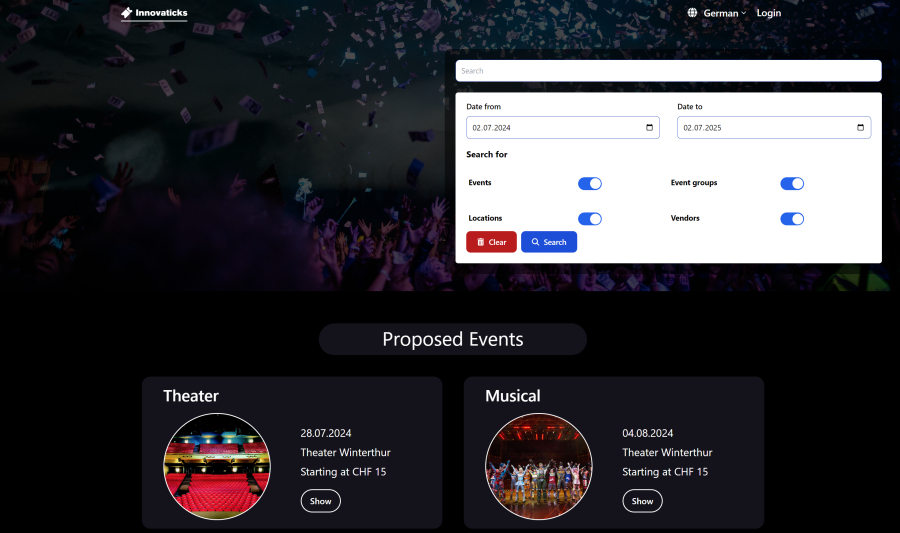Open the Login link in header

coord(769,13)
